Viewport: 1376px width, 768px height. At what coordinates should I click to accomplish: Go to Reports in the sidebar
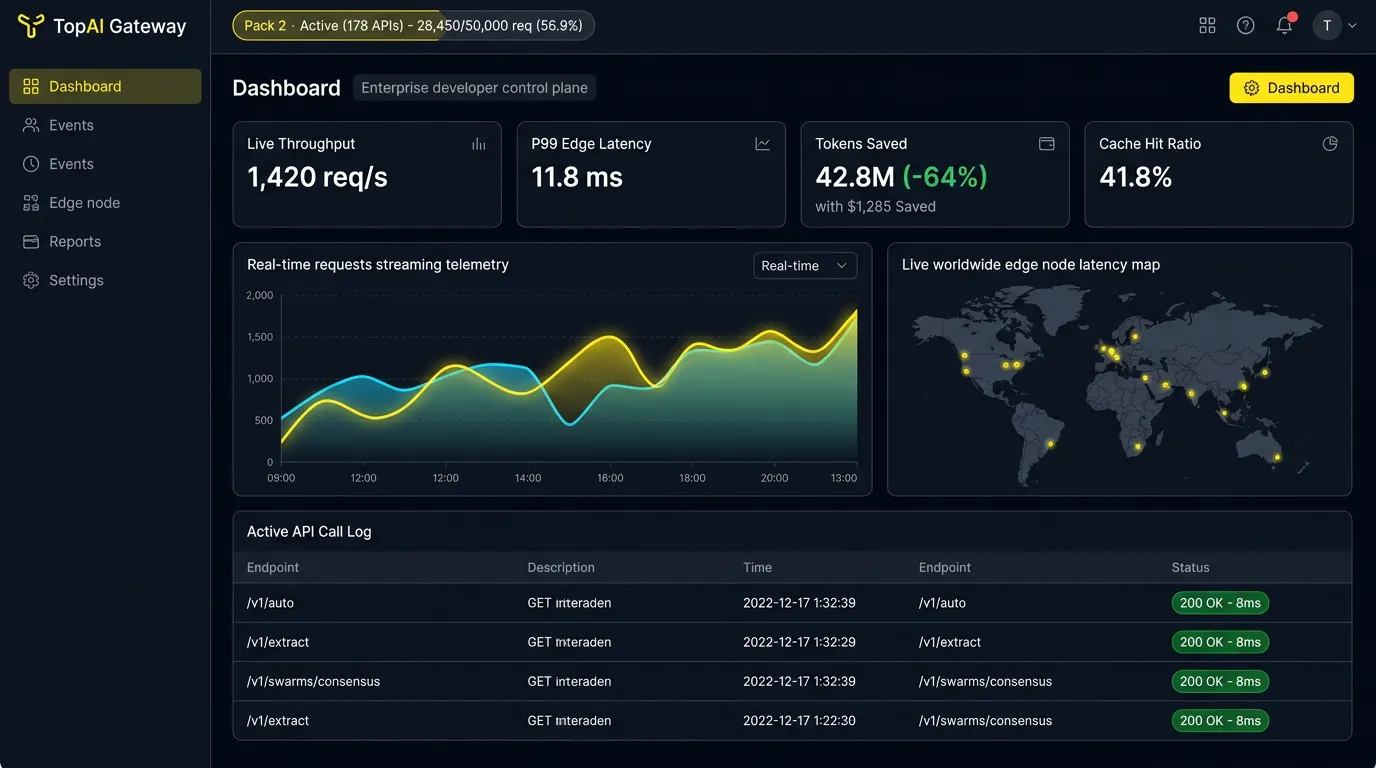(x=105, y=242)
